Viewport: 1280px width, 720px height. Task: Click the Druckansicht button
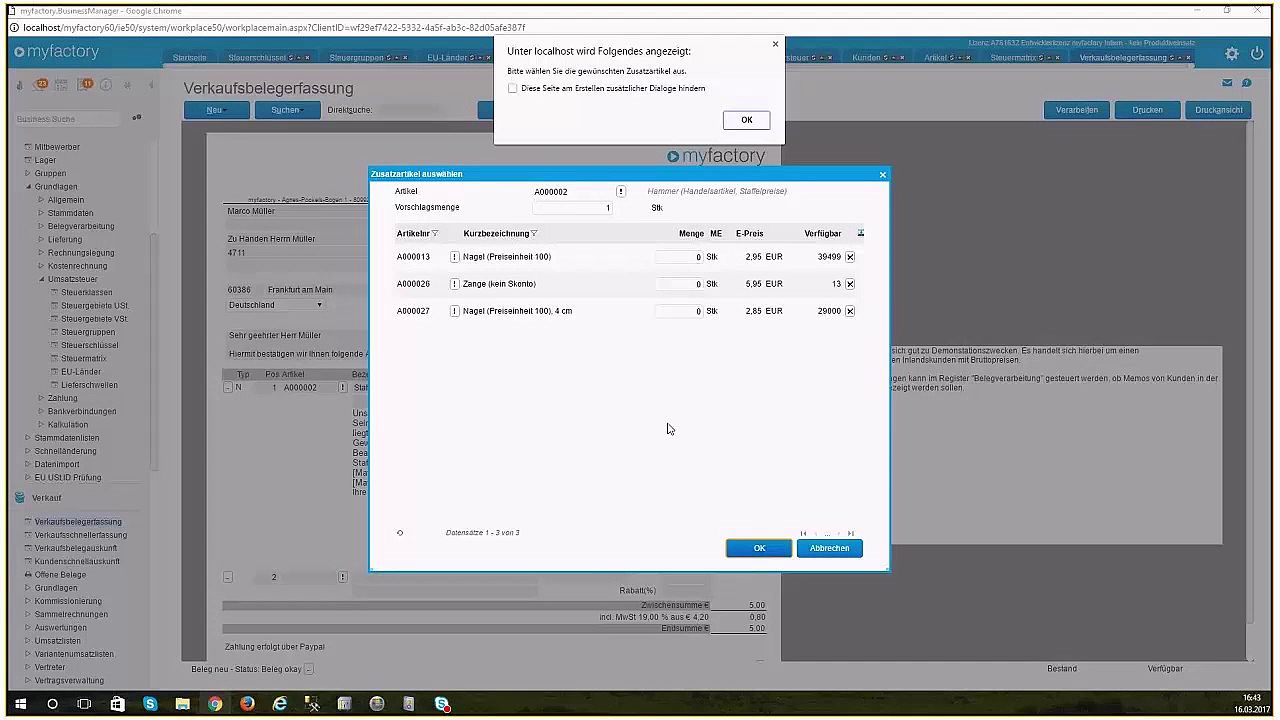pyautogui.click(x=1218, y=110)
